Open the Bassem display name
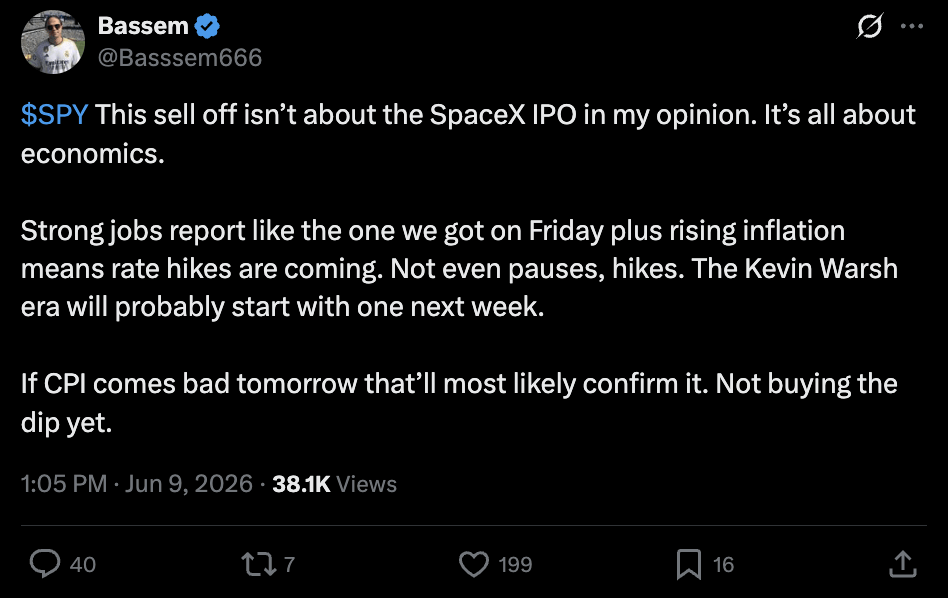This screenshot has height=598, width=948. click(x=143, y=26)
